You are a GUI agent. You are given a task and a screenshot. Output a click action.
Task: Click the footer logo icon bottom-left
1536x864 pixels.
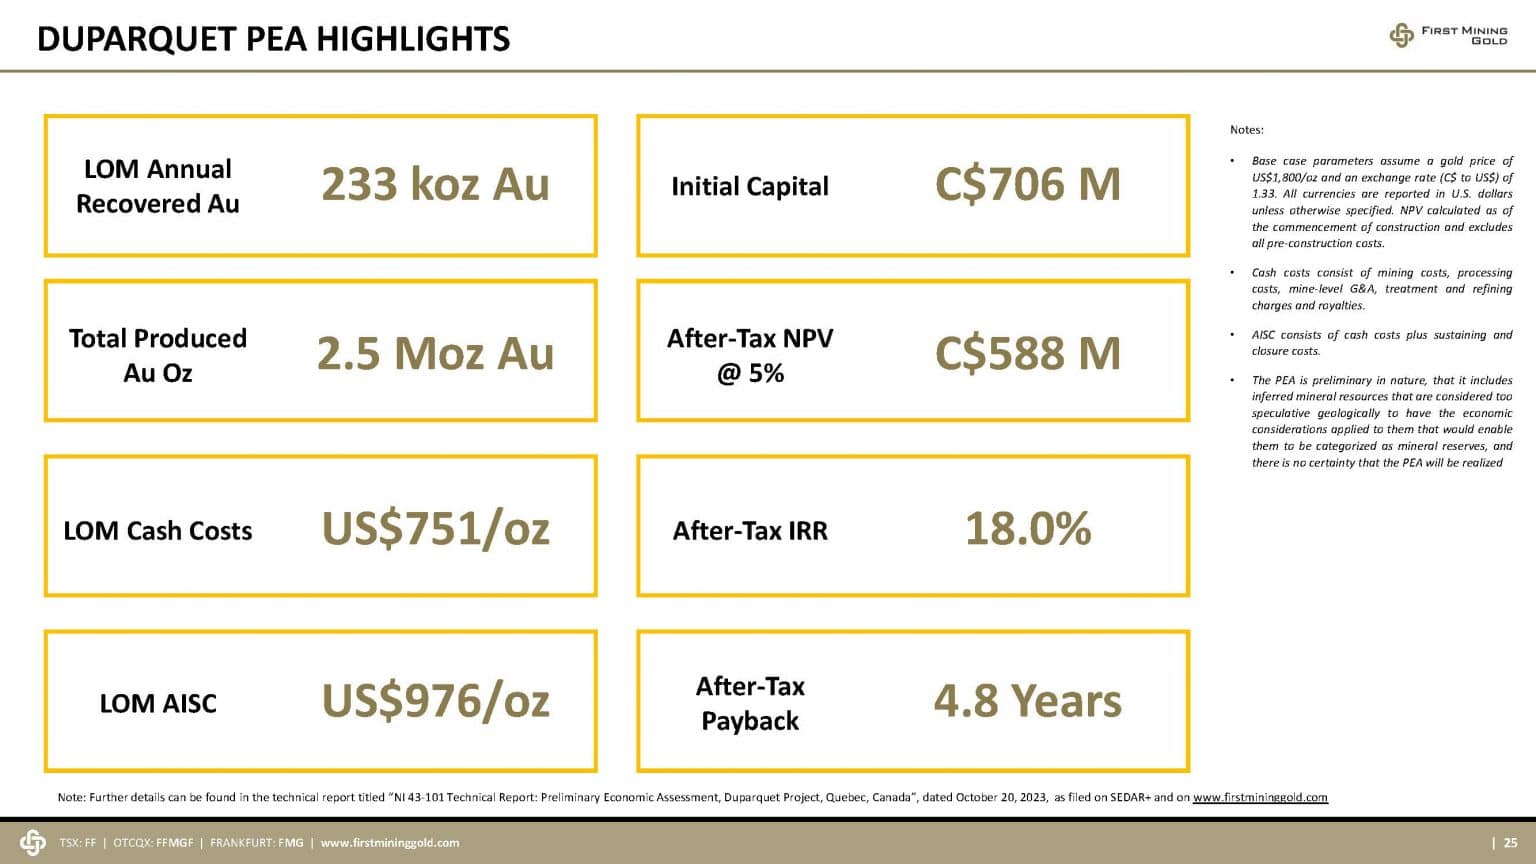coord(32,842)
